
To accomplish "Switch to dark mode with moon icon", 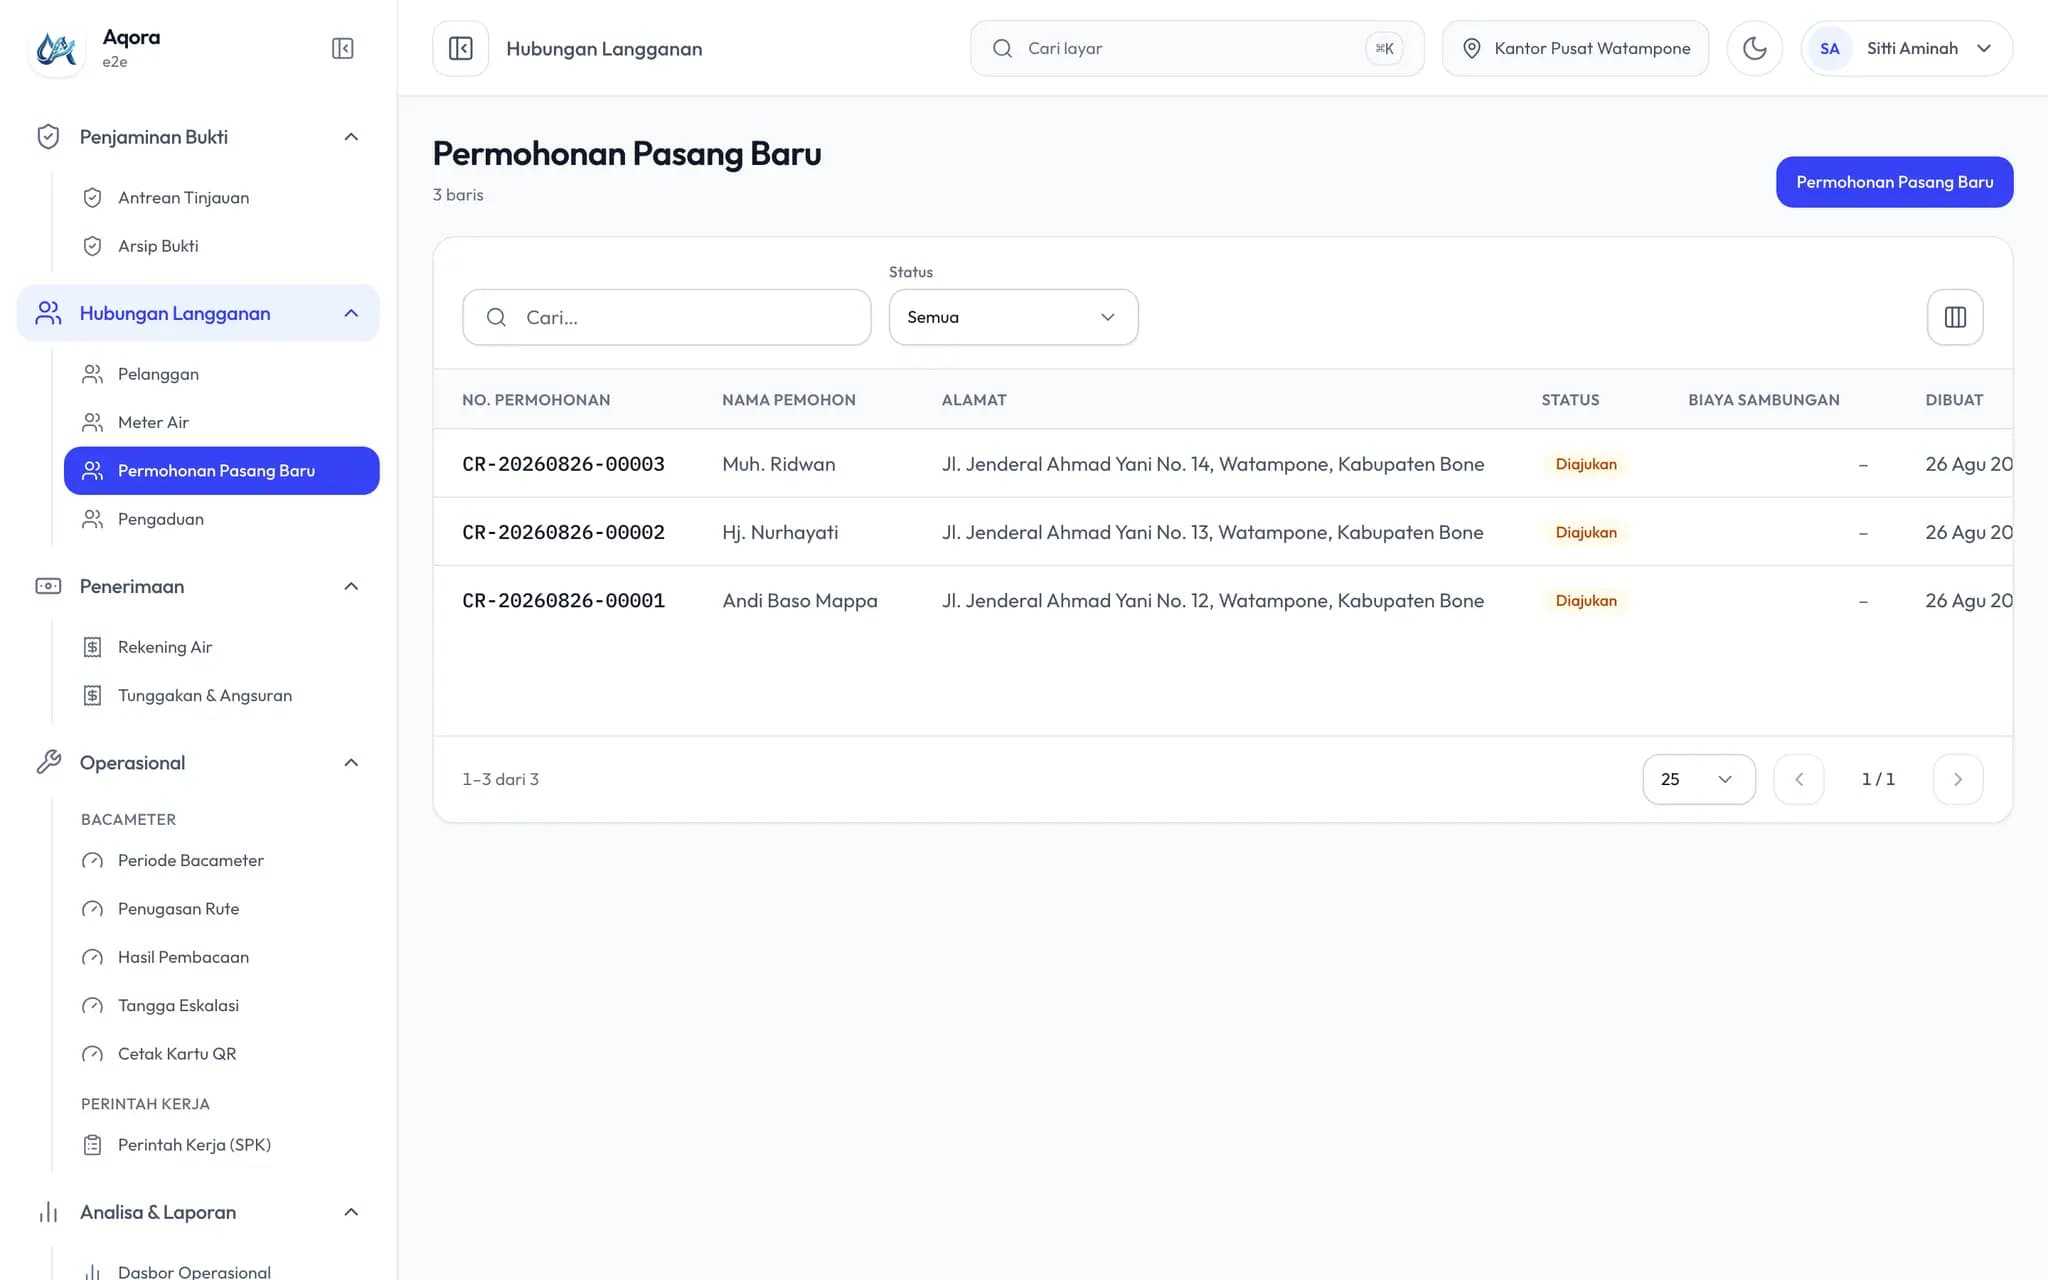I will [x=1754, y=48].
